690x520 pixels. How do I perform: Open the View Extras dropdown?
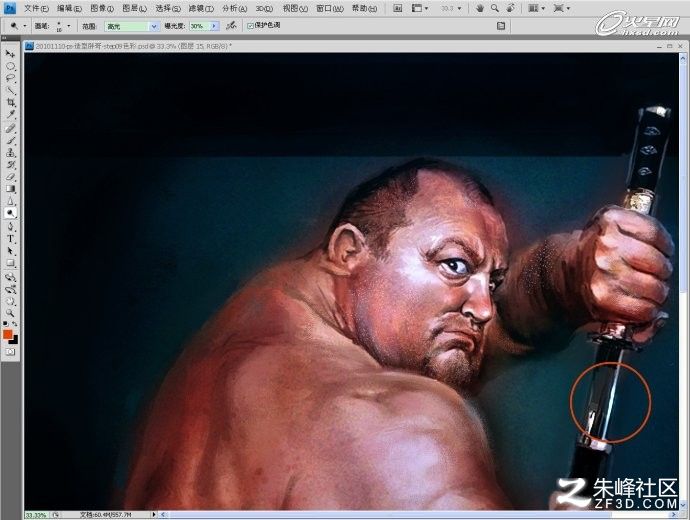pos(420,8)
